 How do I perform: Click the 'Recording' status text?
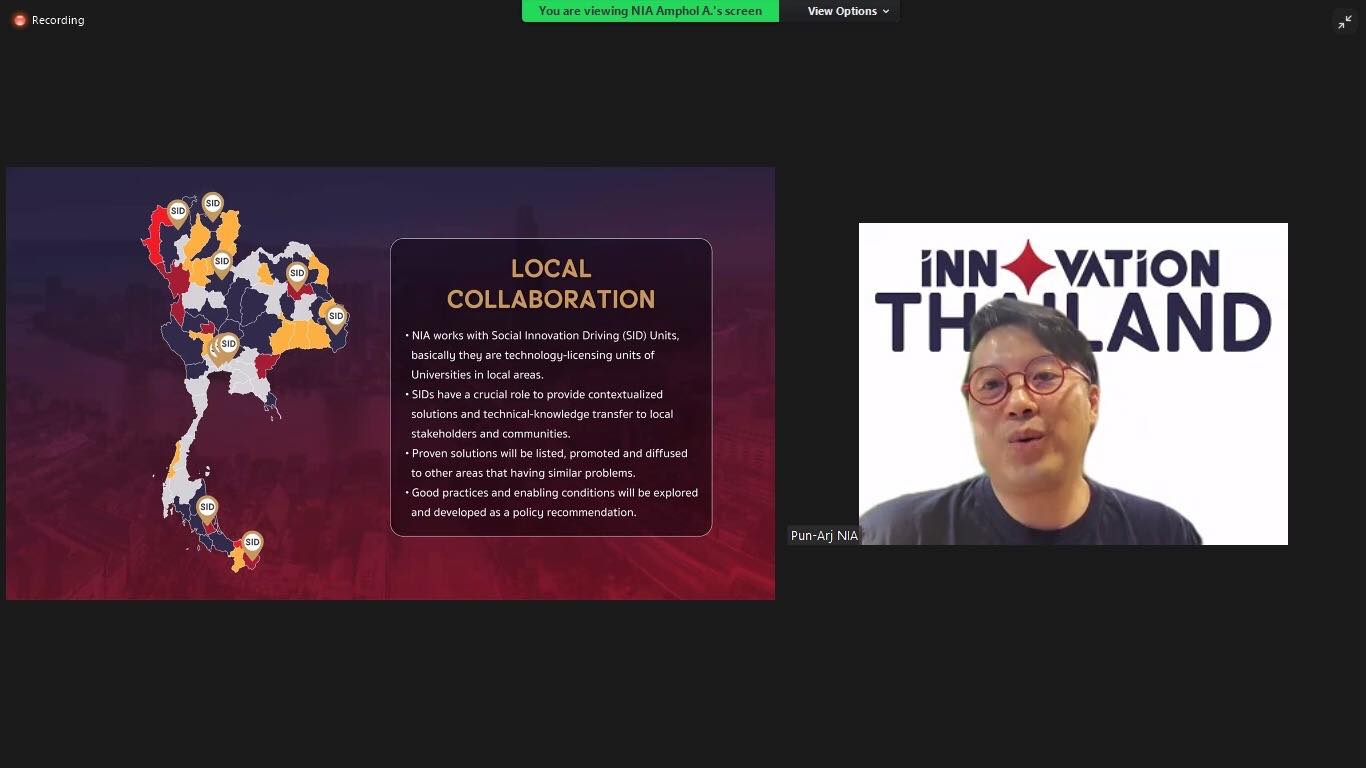[58, 20]
